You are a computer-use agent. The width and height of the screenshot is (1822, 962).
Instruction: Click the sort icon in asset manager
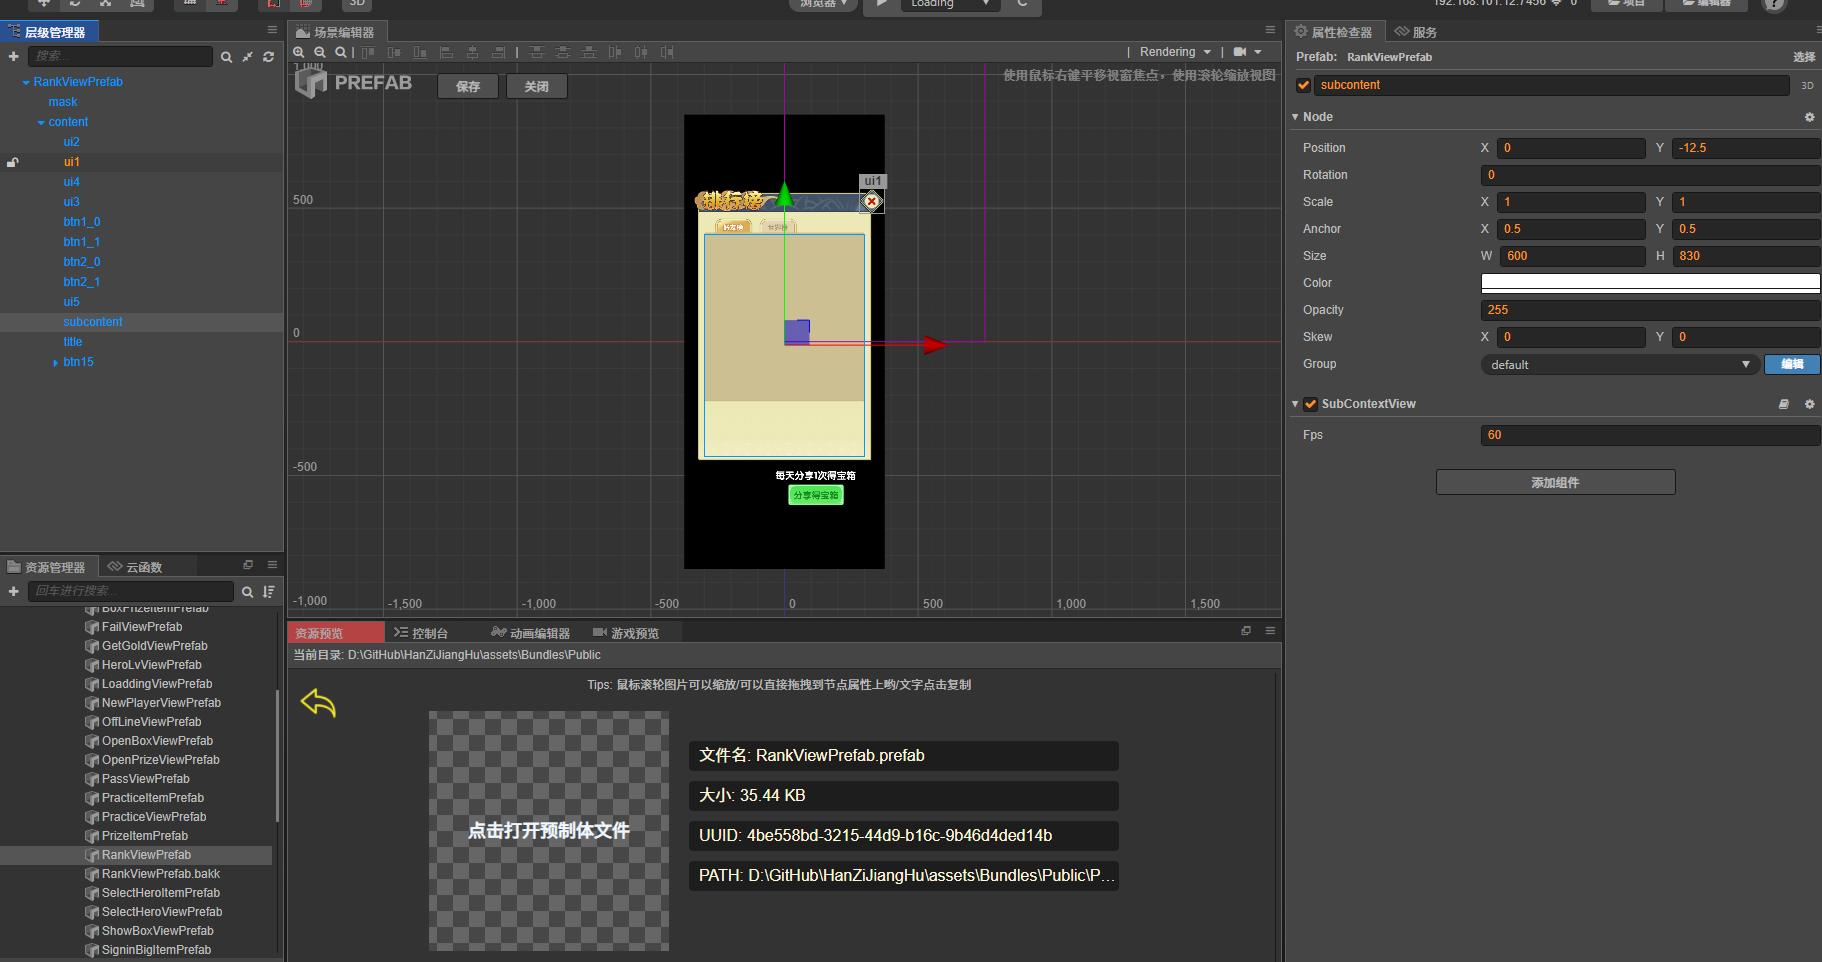[268, 592]
